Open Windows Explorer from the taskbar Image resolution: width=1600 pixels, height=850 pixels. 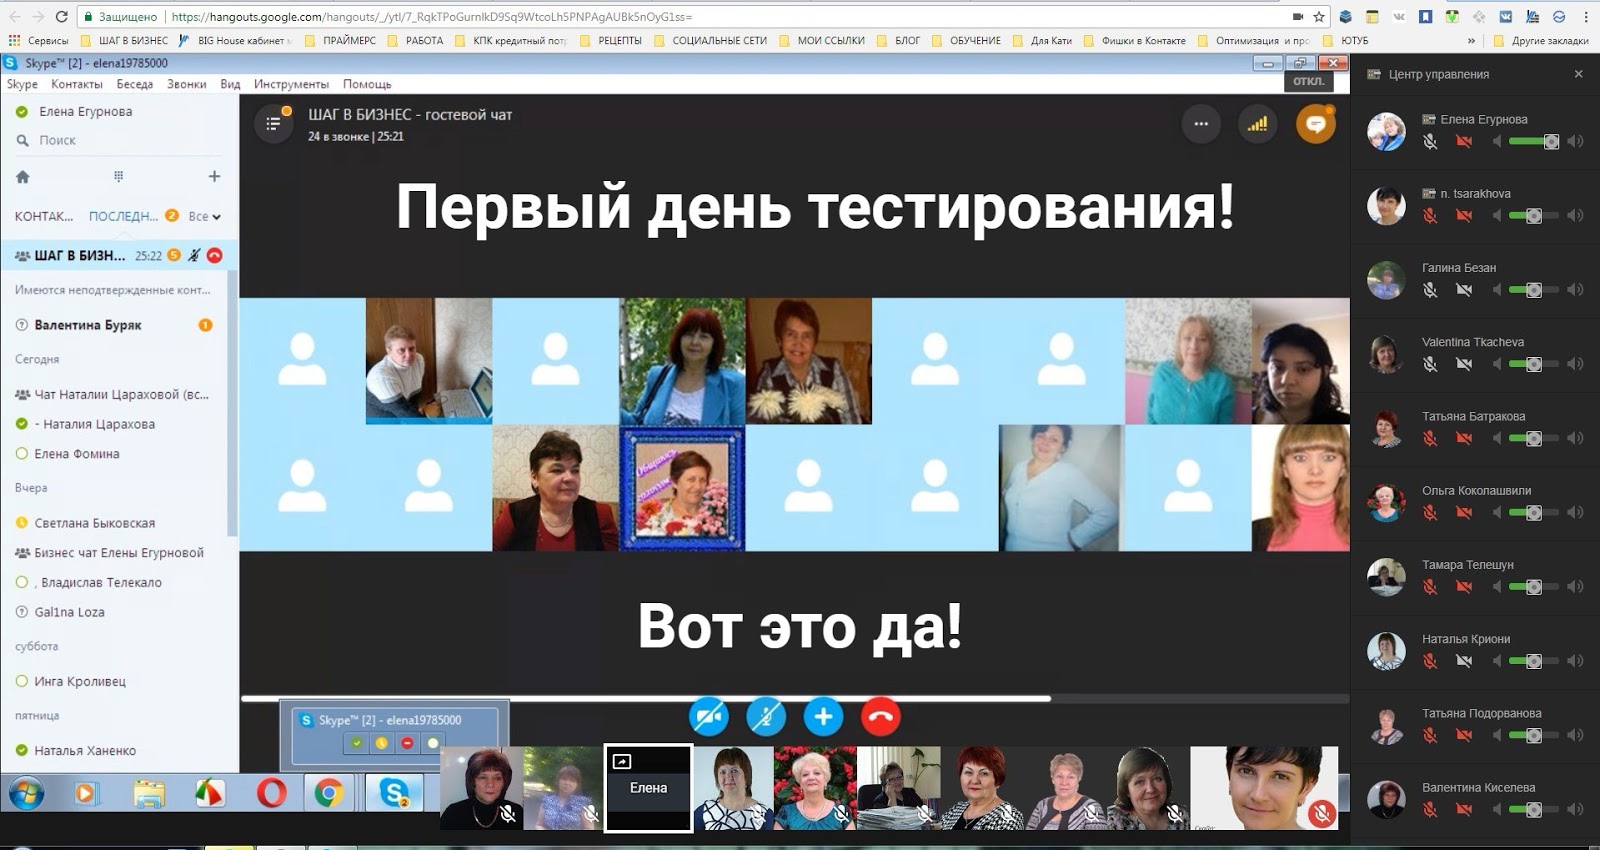[149, 793]
